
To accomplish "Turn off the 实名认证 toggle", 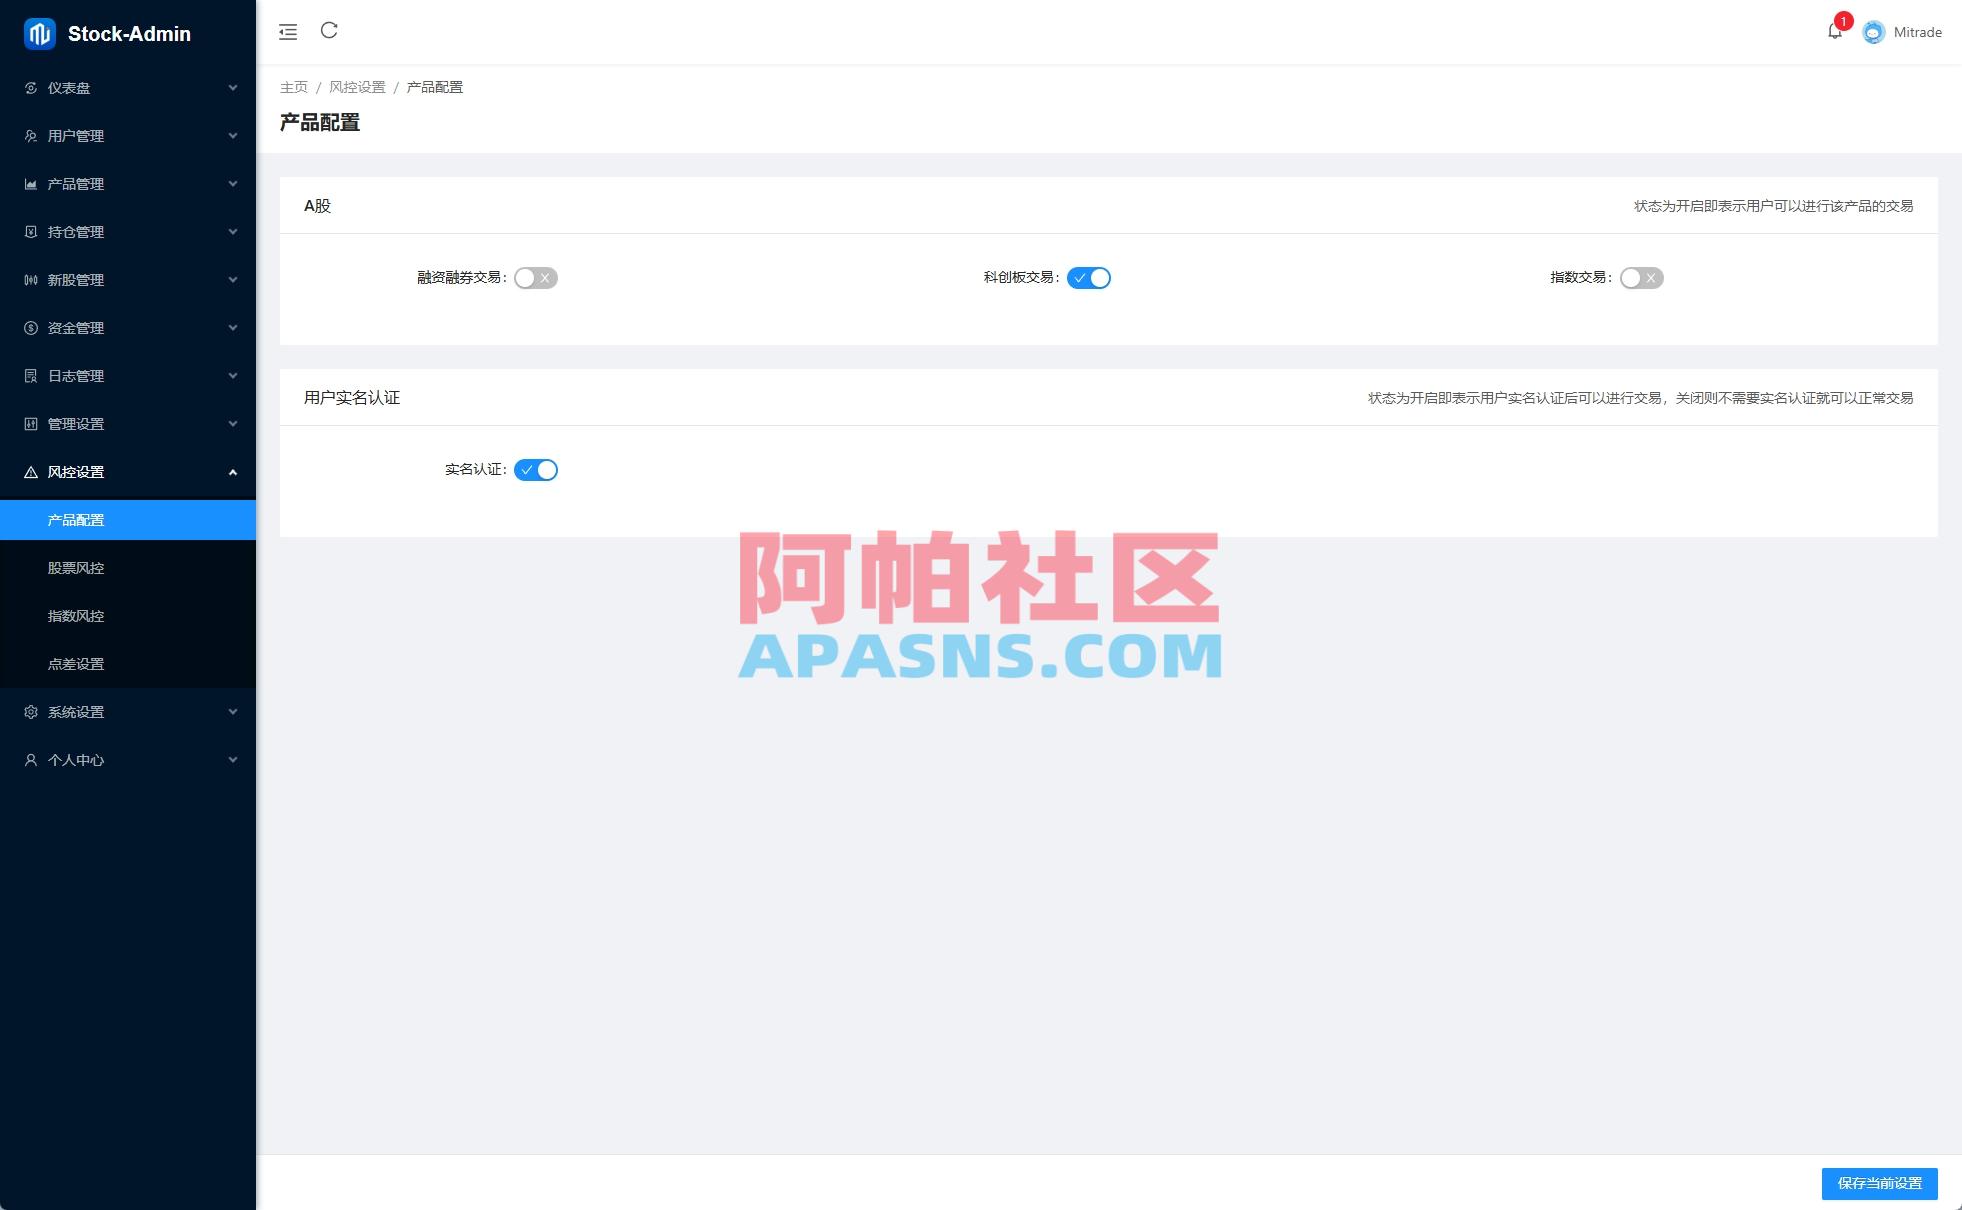I will coord(536,469).
